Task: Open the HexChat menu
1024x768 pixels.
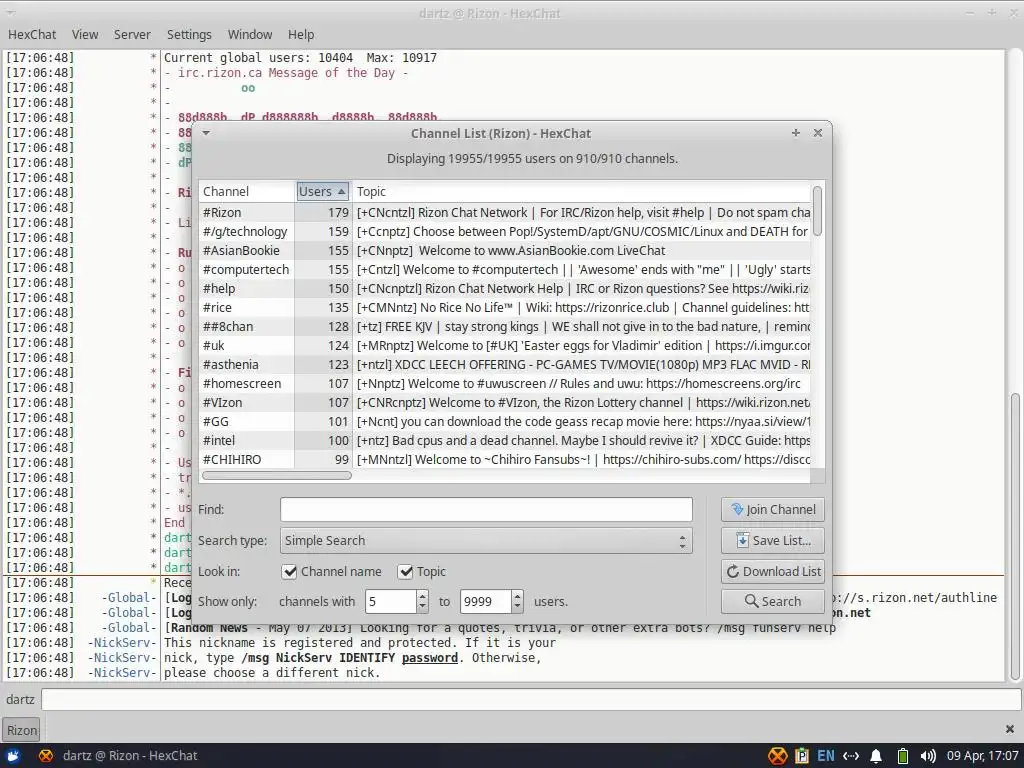Action: [32, 35]
